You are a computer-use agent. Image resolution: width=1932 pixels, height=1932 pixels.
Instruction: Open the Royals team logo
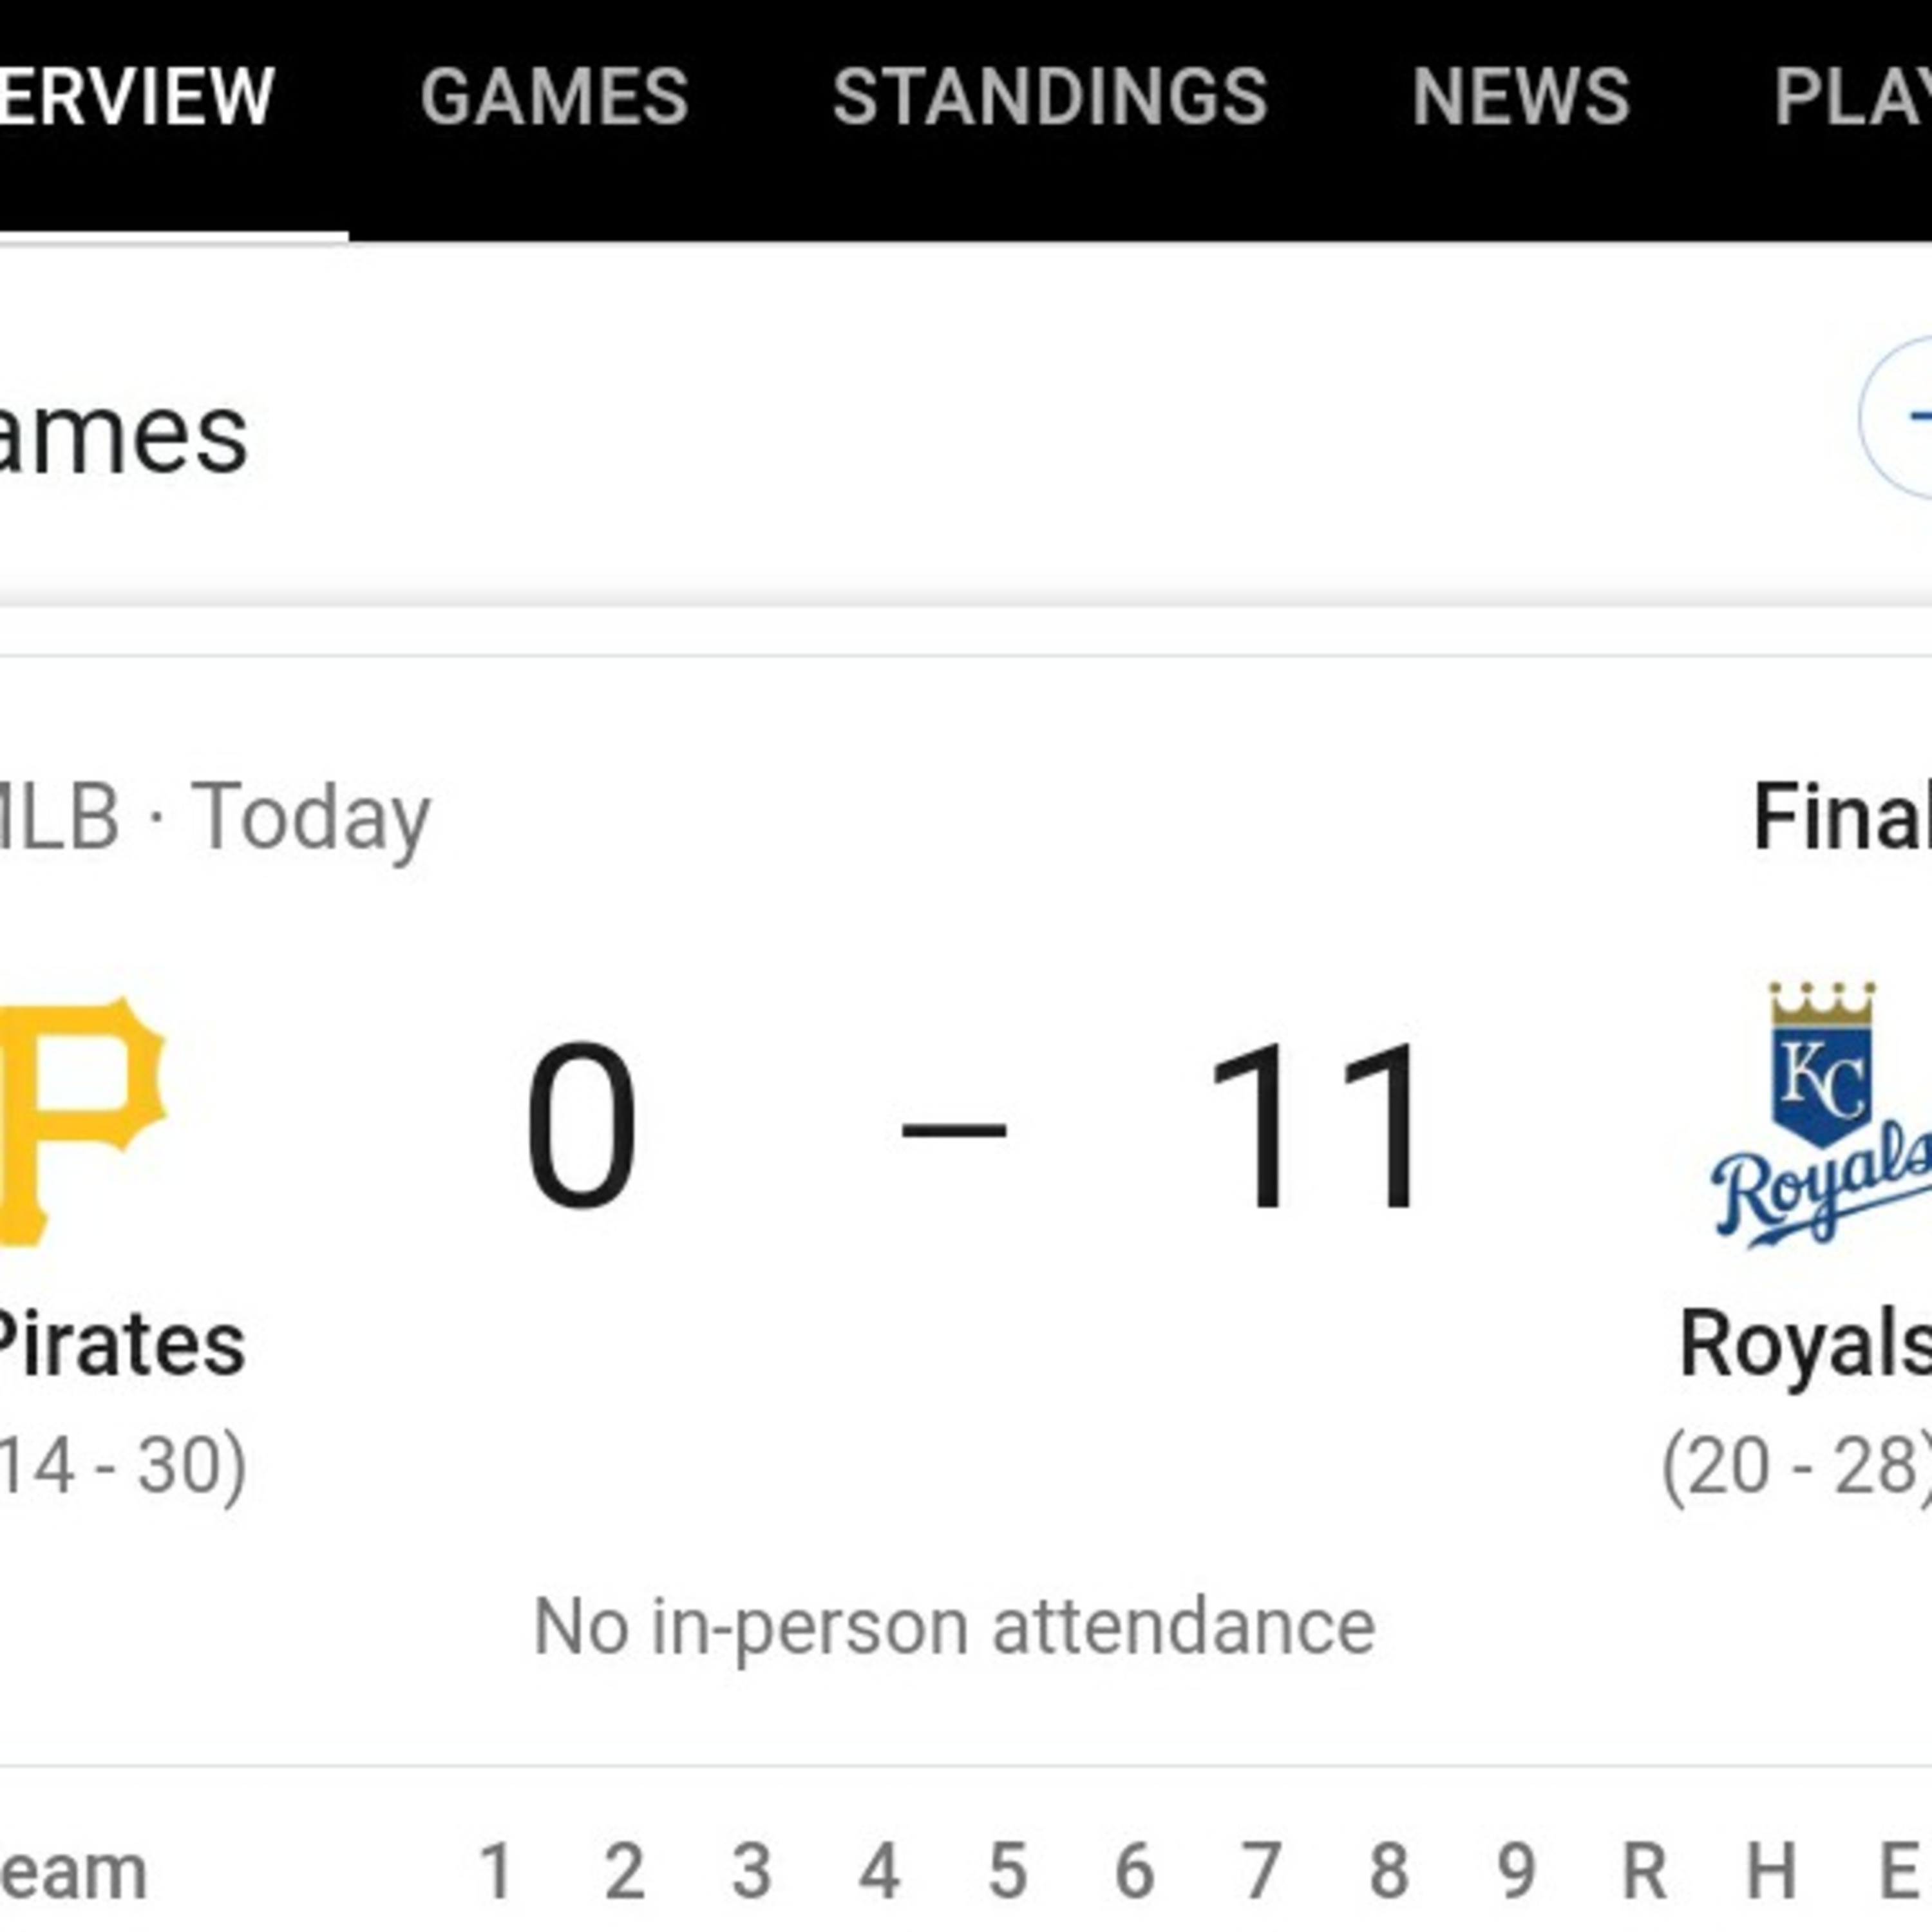click(x=1821, y=1115)
